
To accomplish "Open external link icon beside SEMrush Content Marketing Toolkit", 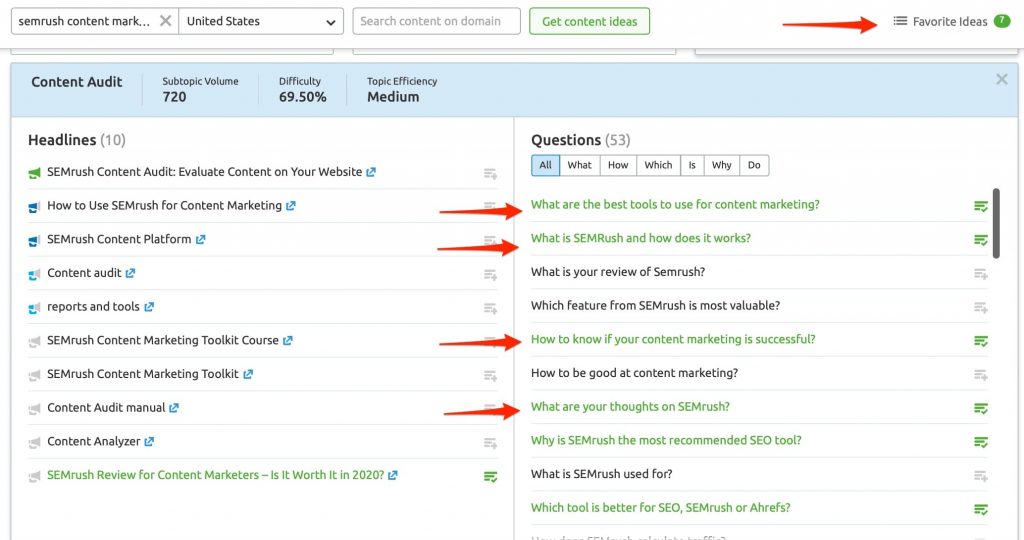I will tap(248, 374).
